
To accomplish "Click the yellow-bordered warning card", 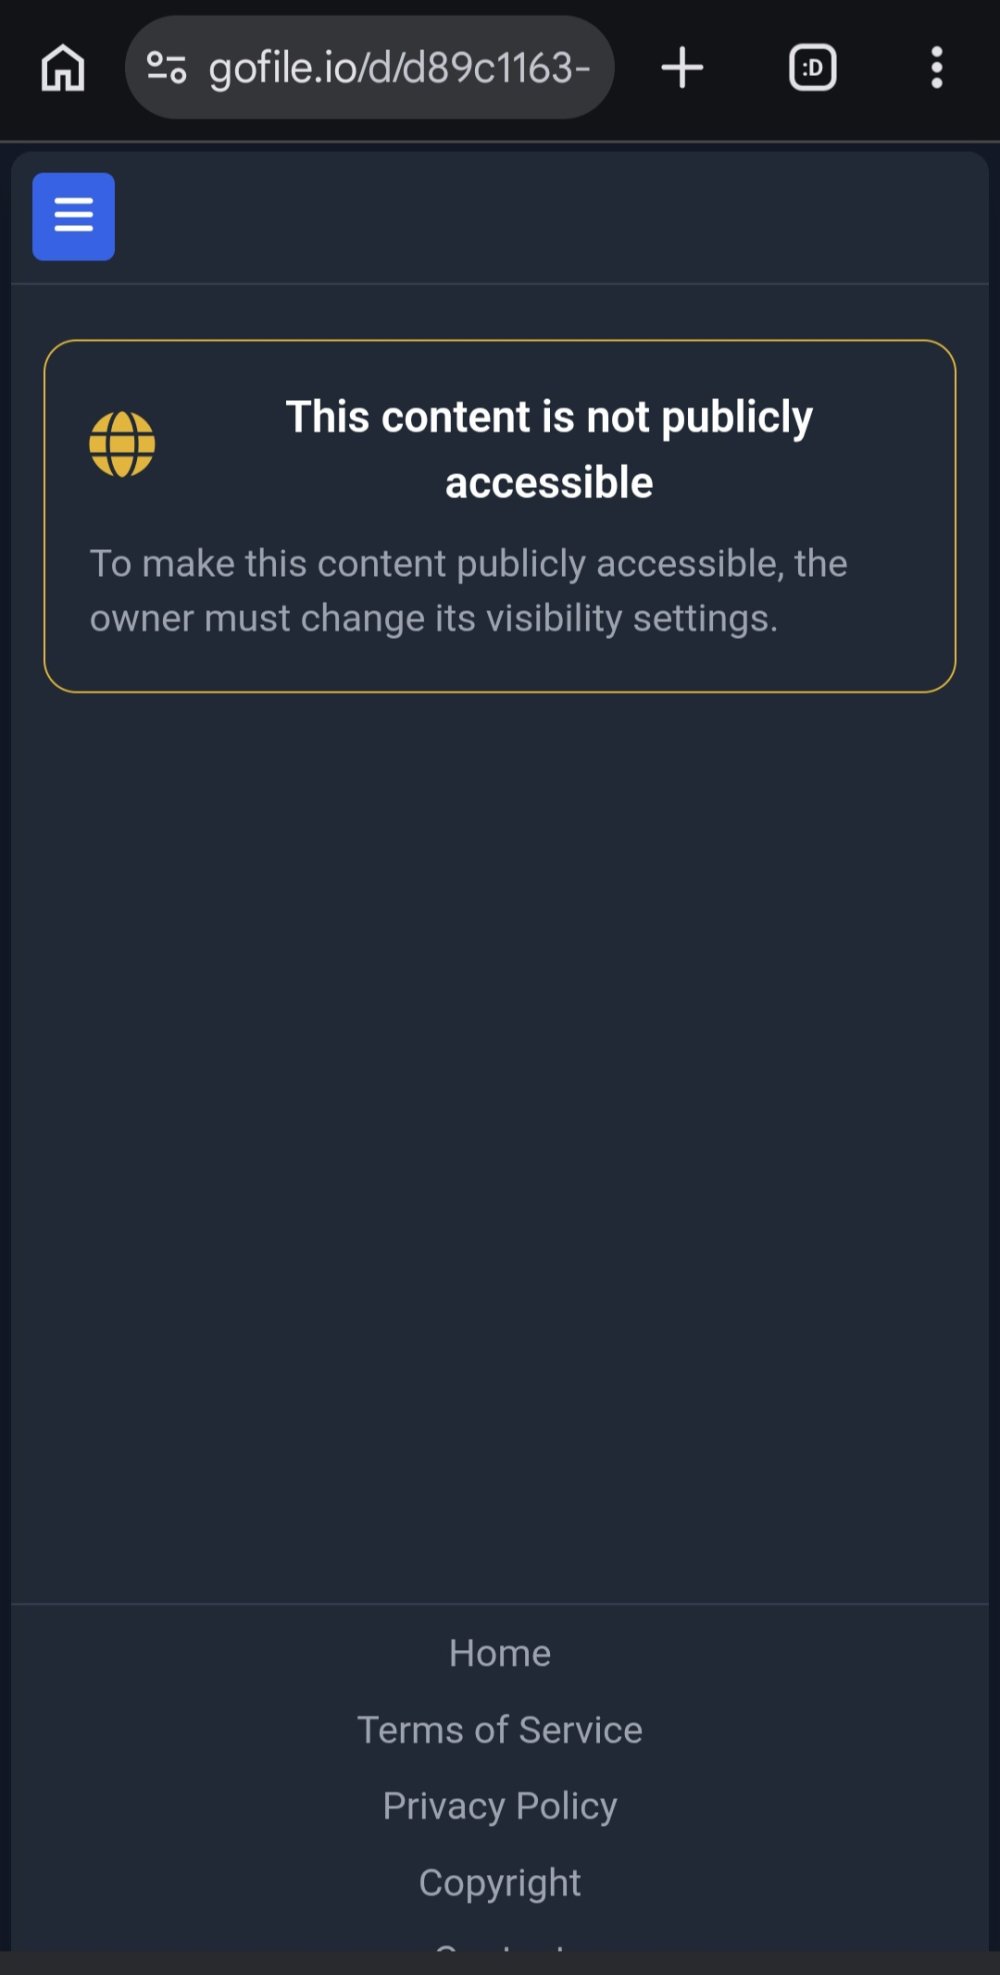I will pos(500,516).
